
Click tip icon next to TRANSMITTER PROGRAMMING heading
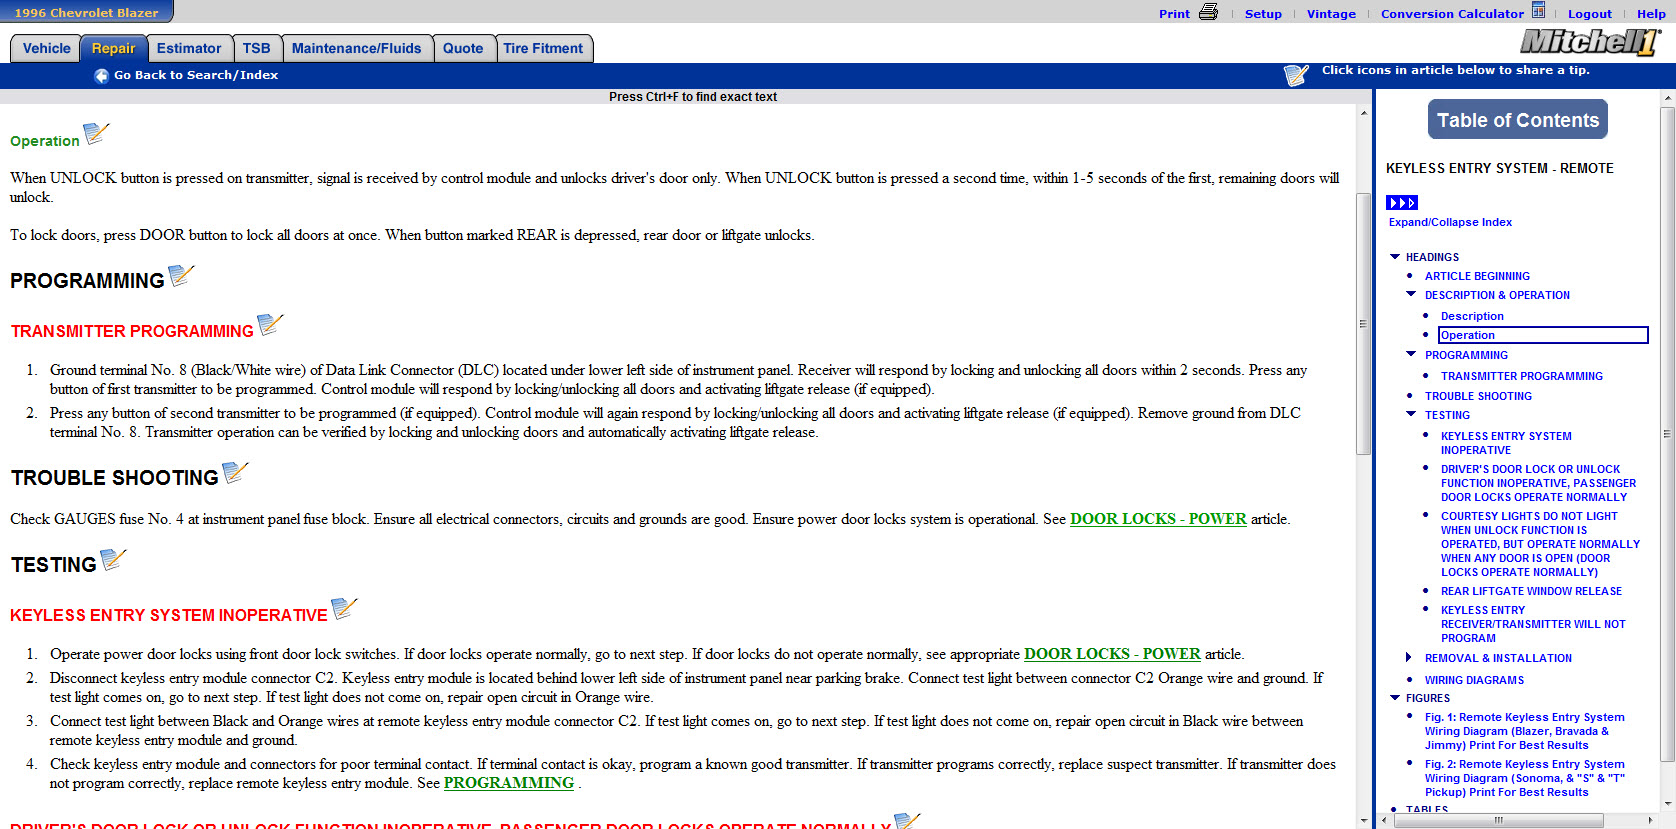click(x=270, y=324)
